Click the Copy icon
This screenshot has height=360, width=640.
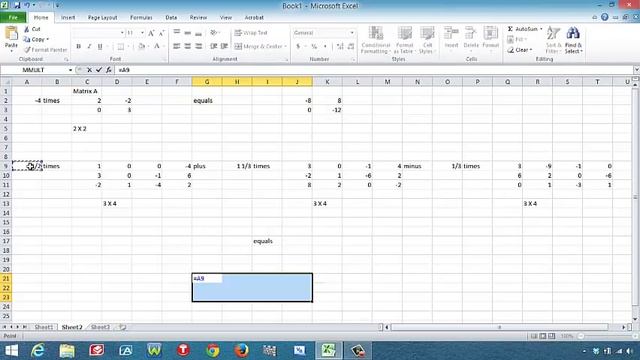[x=27, y=39]
